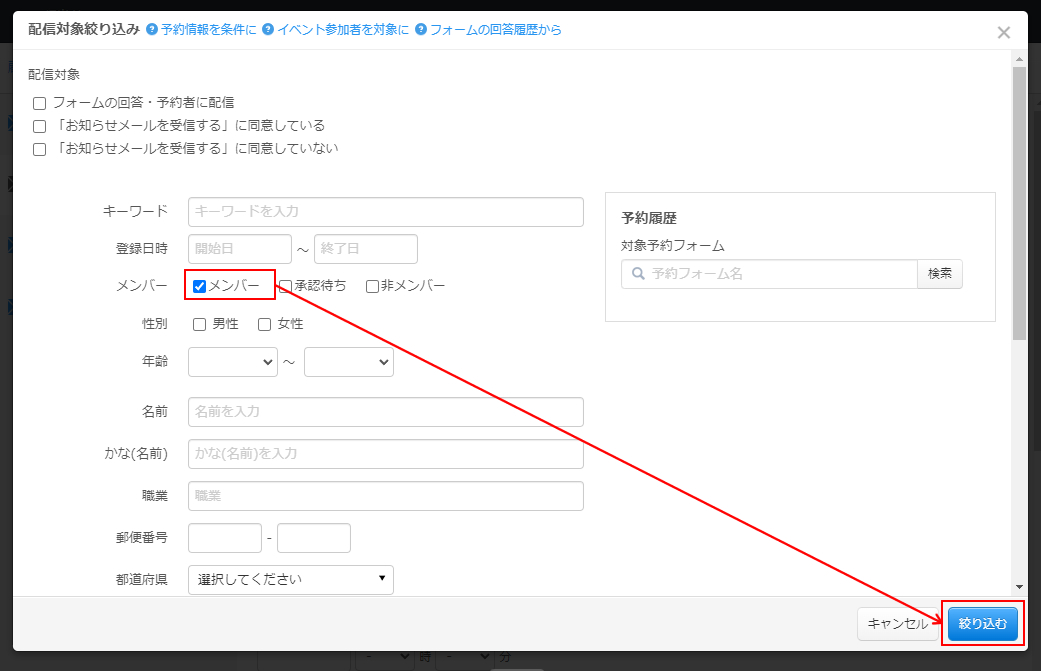Viewport: 1041px width, 671px height.
Task: Click the 検索 button for 予約フォーム
Action: 940,274
